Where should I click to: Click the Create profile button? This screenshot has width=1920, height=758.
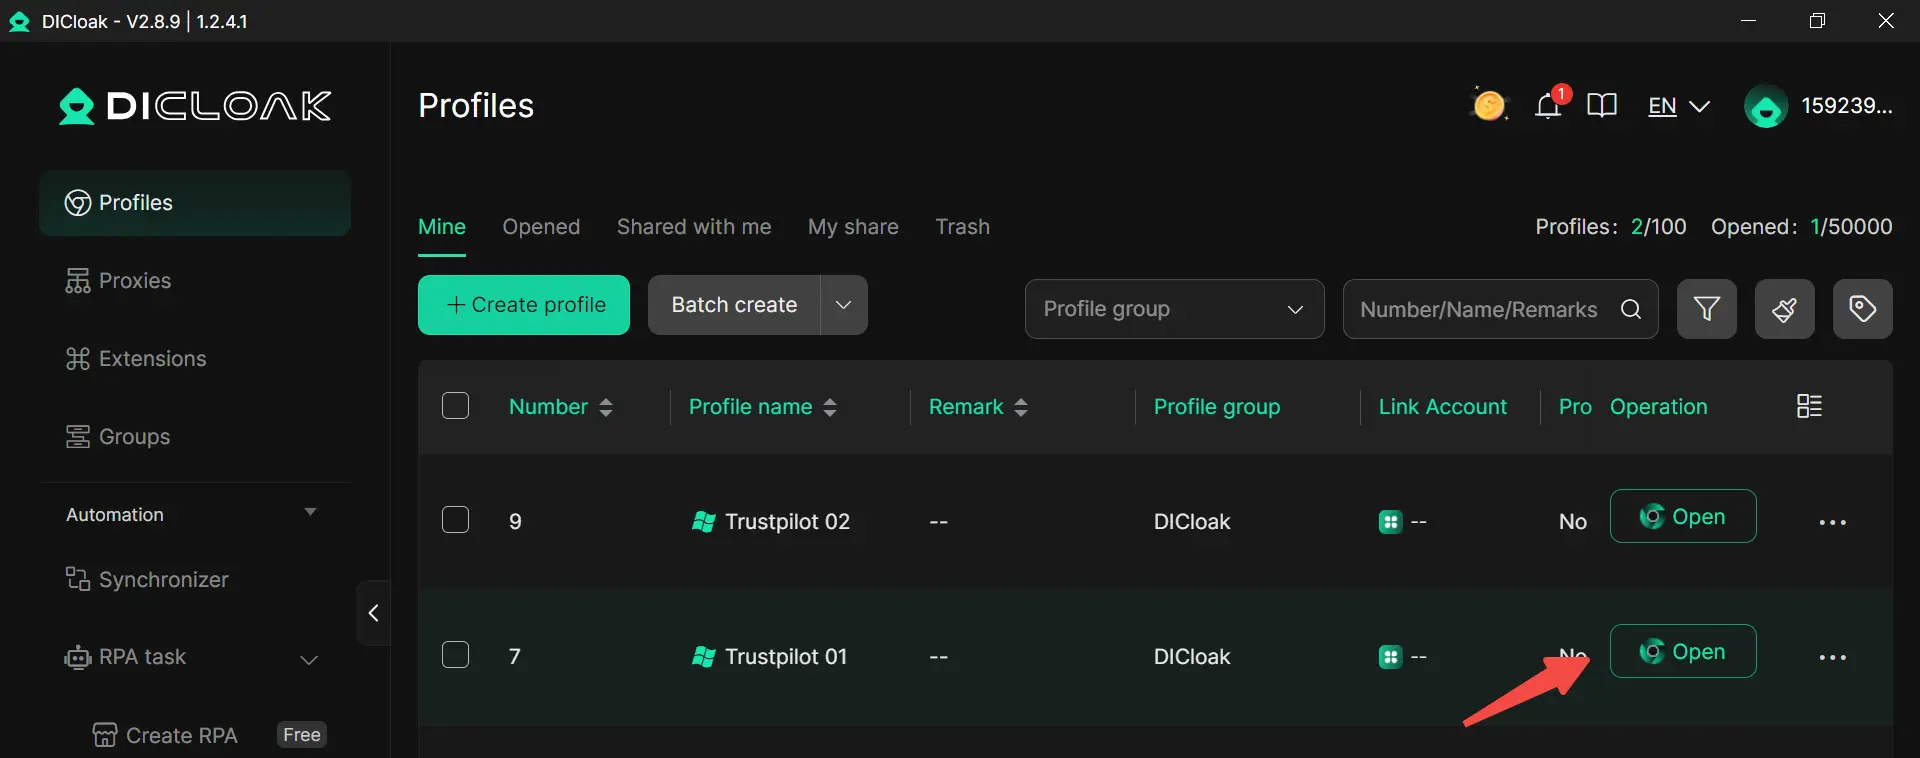[524, 305]
